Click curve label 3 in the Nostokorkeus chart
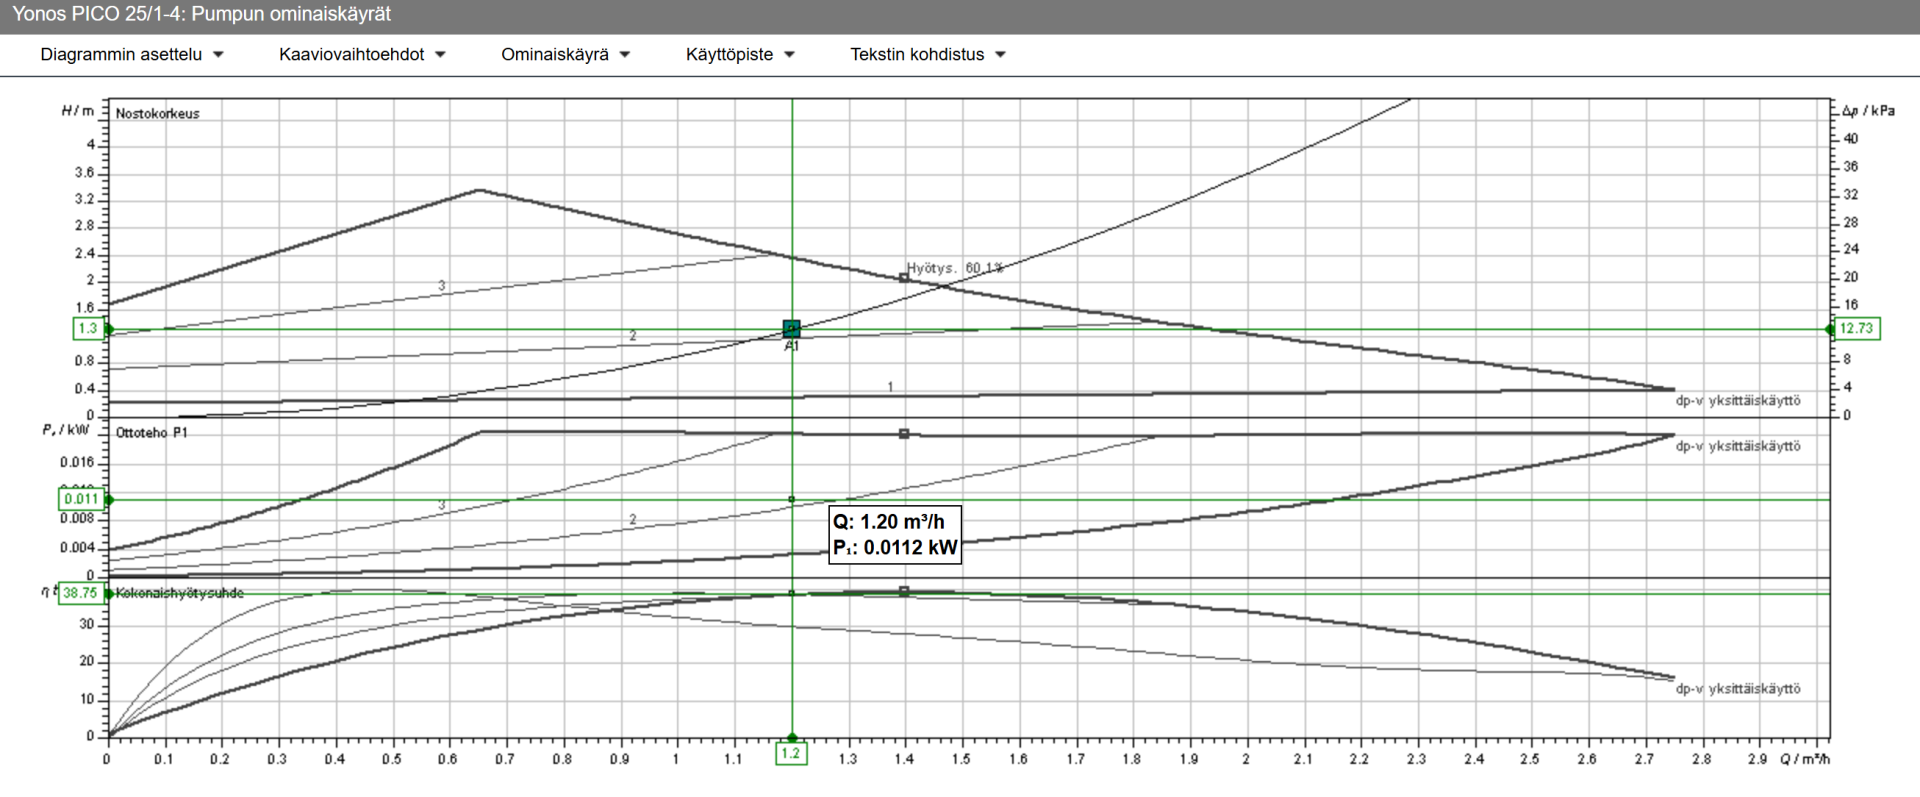 pos(442,286)
